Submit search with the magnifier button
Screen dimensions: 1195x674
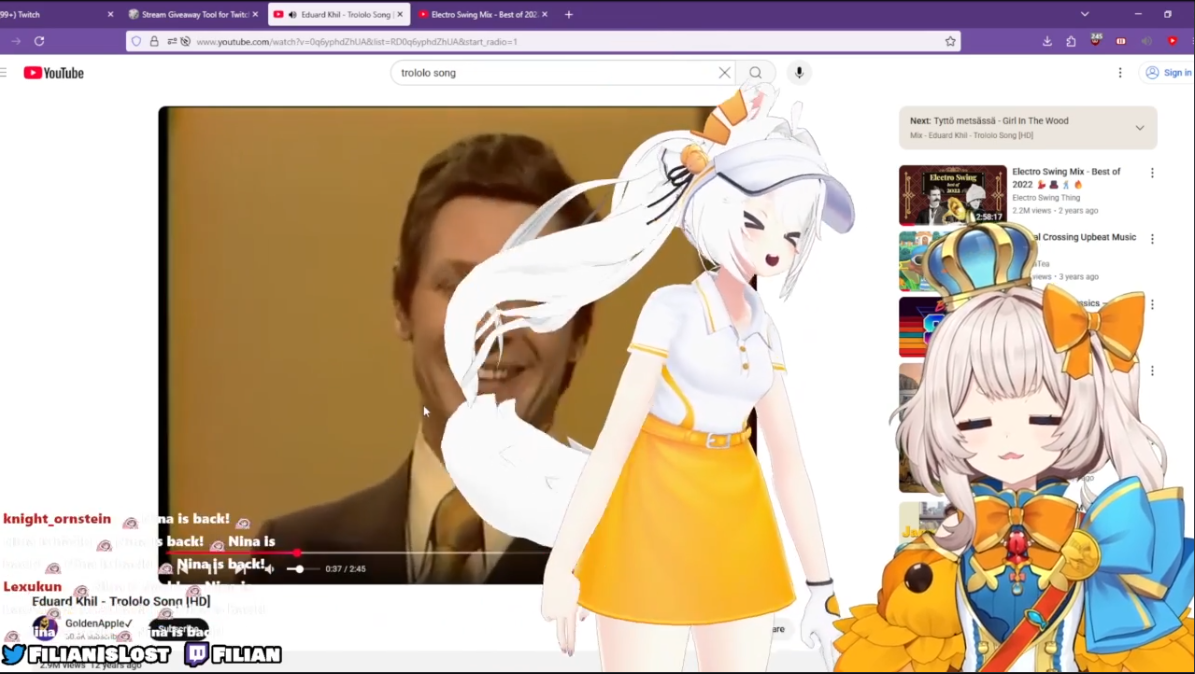755,72
